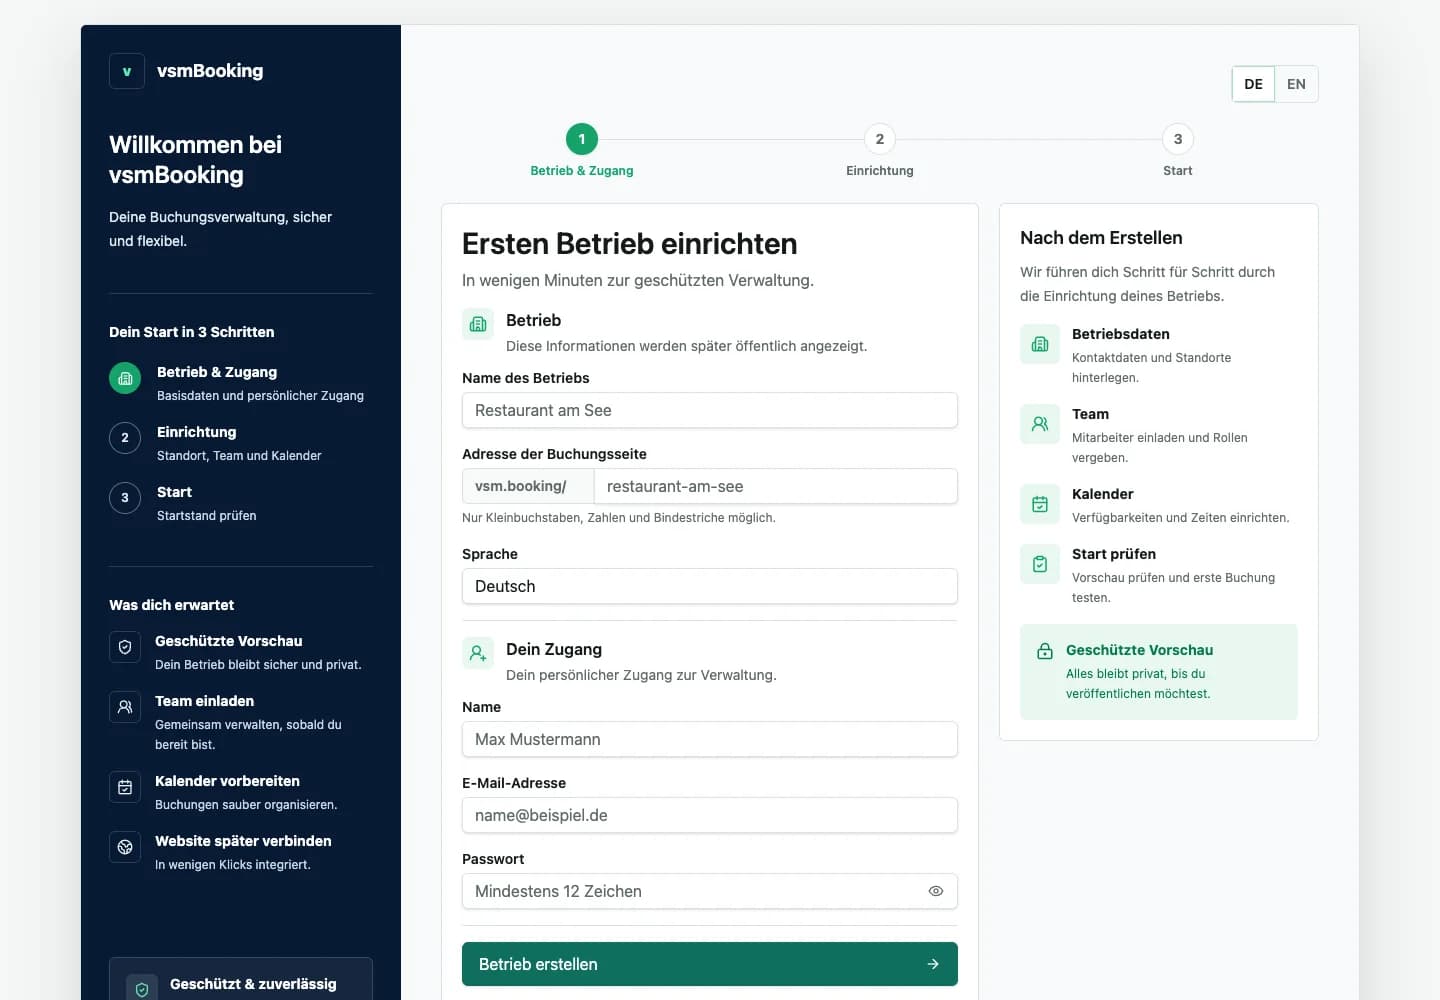Image resolution: width=1440 pixels, height=1000 pixels.
Task: Click the Team icon in Nach dem Erstellen
Action: (1040, 424)
